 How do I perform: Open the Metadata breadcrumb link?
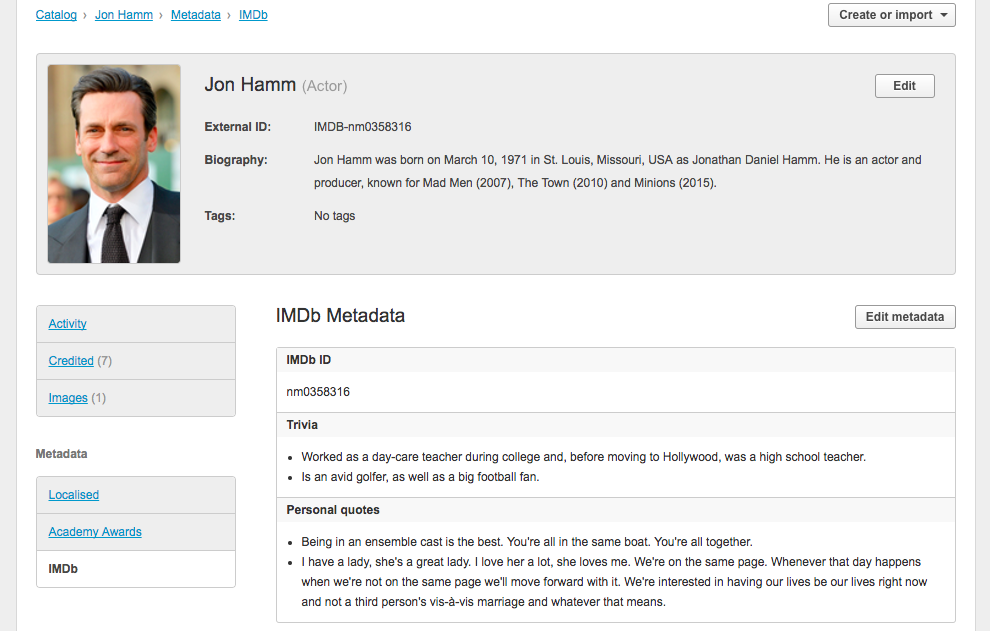pyautogui.click(x=196, y=15)
